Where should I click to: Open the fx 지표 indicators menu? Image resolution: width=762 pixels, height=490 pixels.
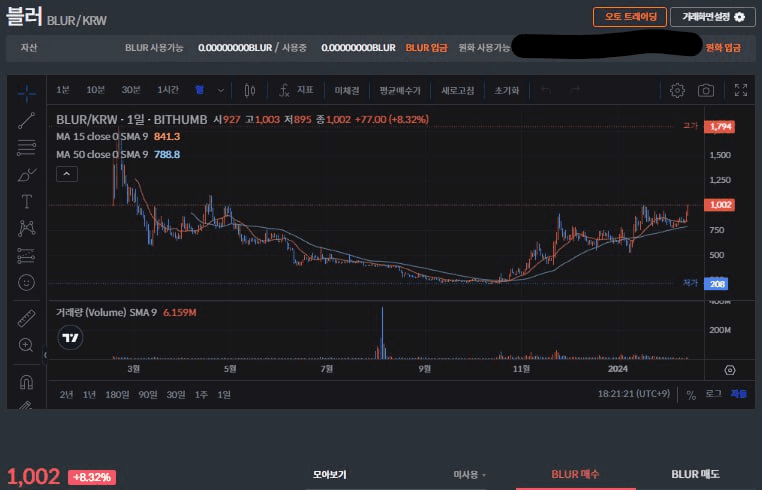point(296,90)
